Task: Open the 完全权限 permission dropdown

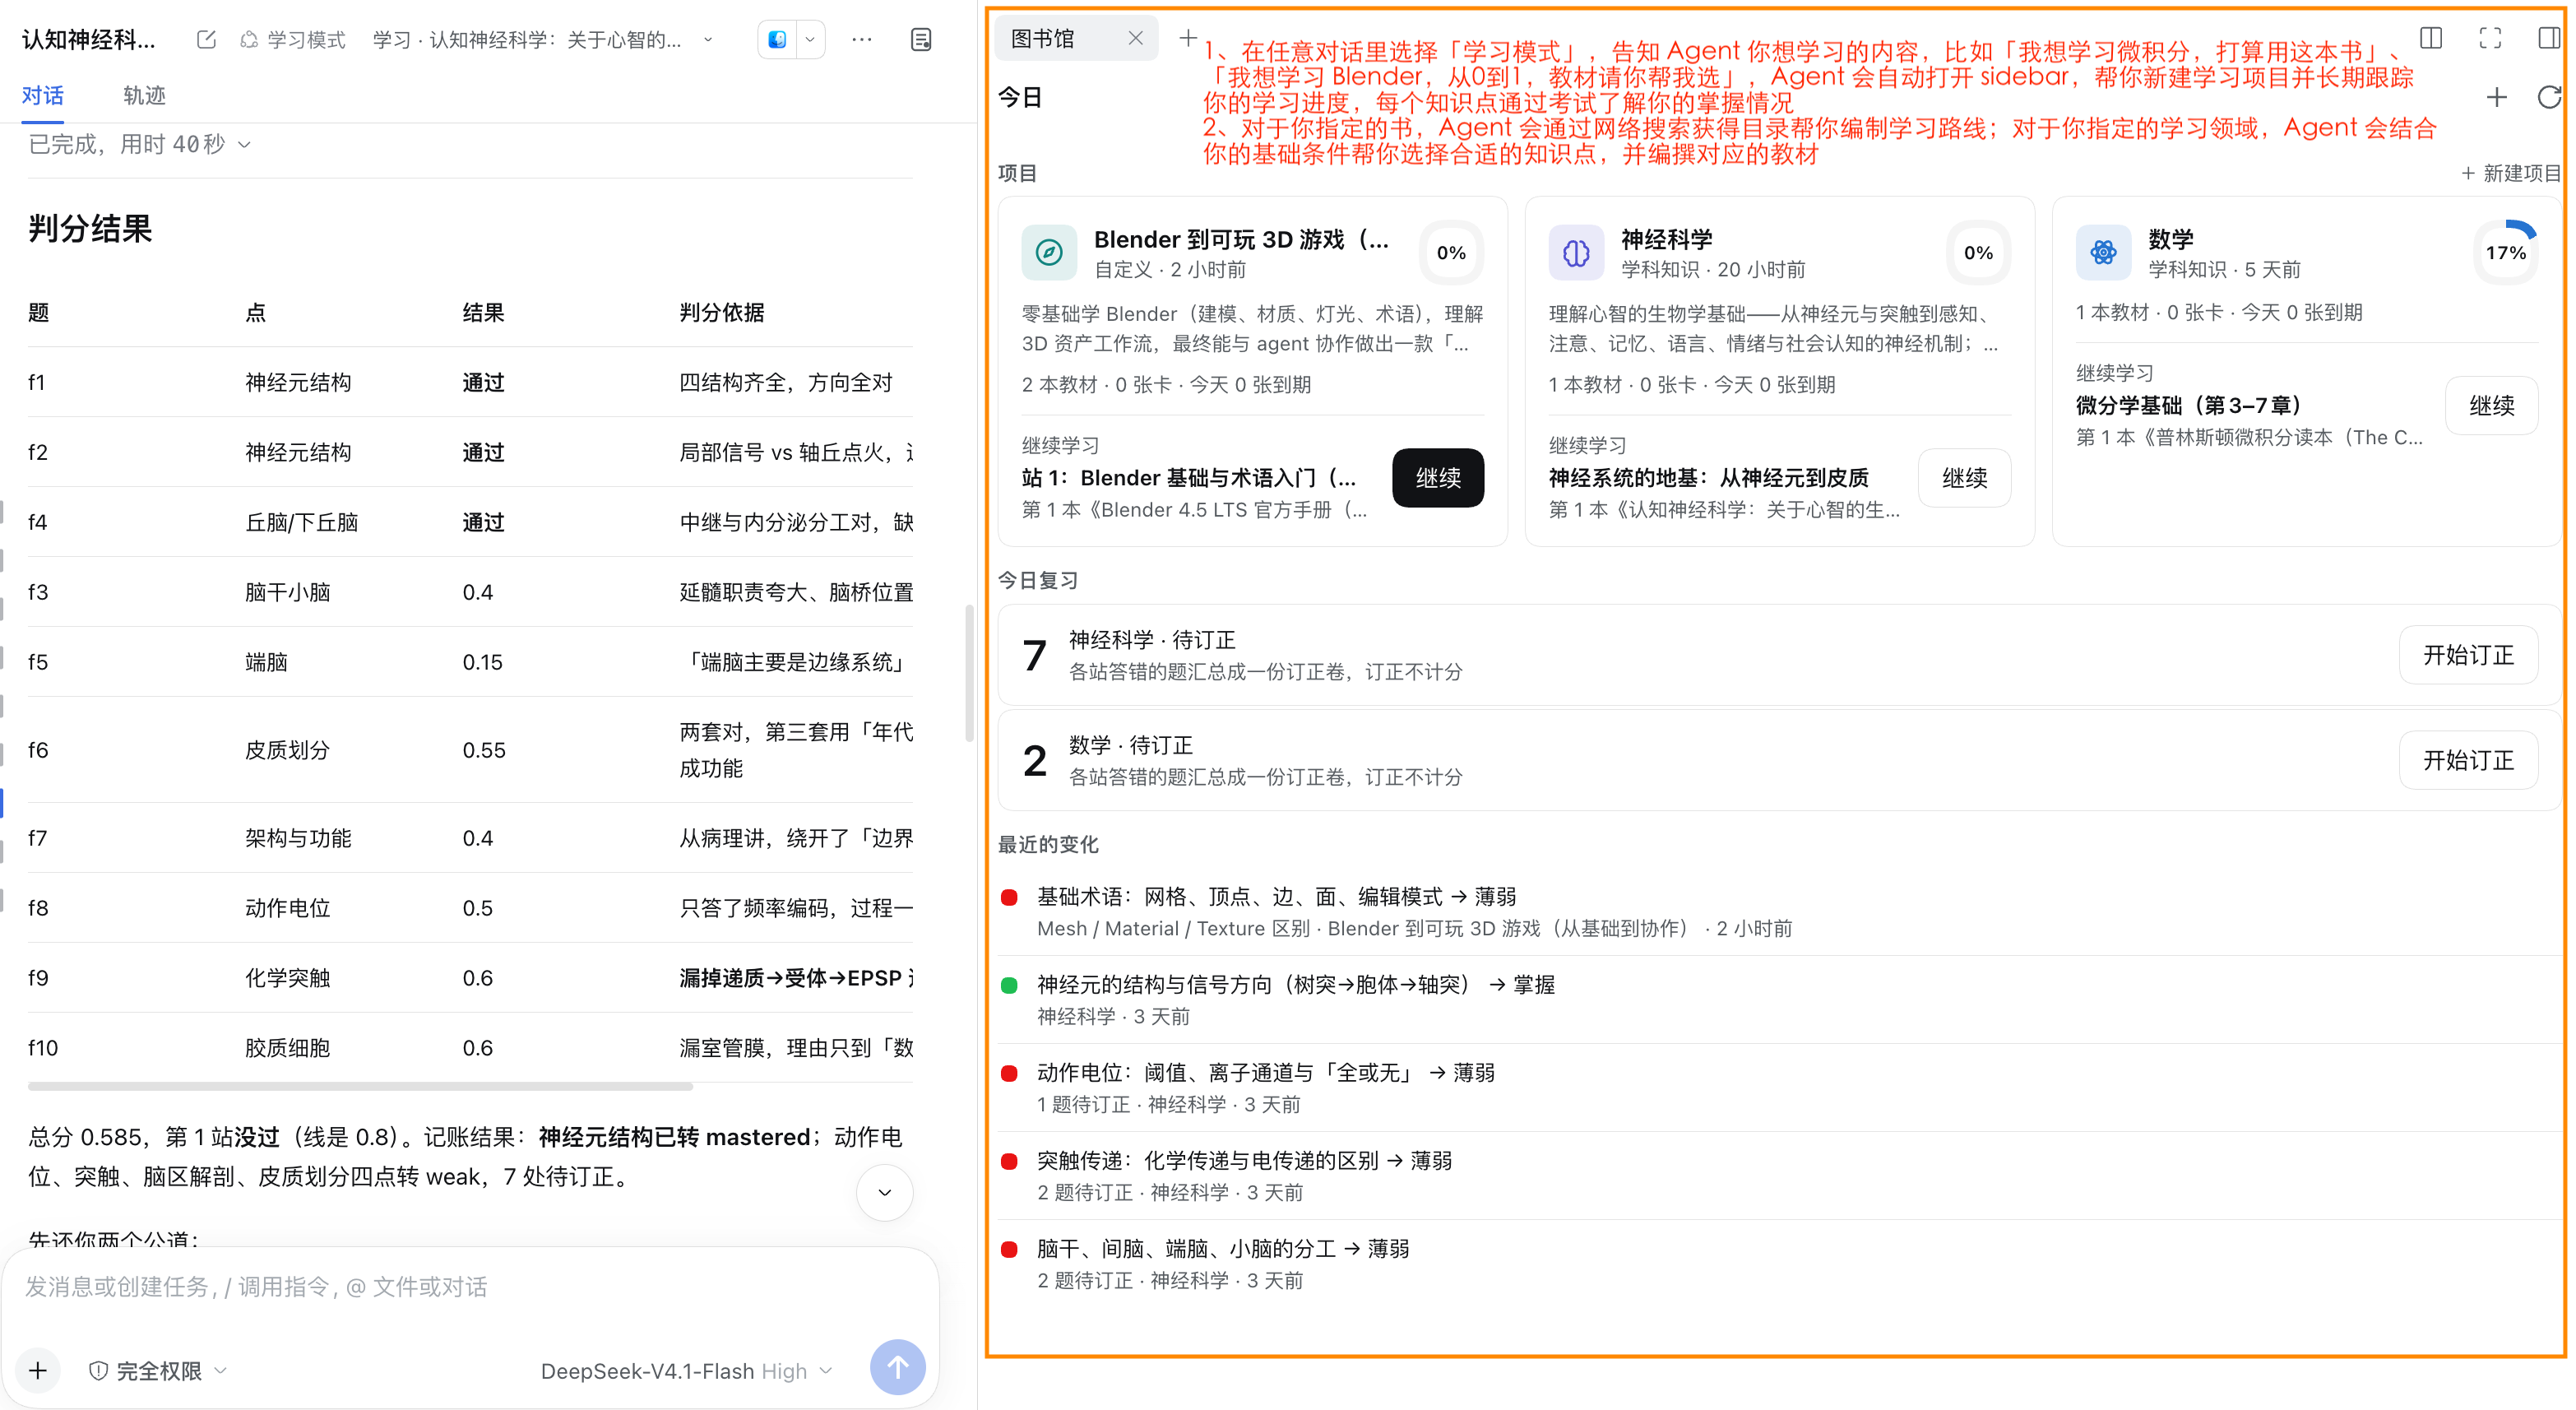Action: [158, 1371]
